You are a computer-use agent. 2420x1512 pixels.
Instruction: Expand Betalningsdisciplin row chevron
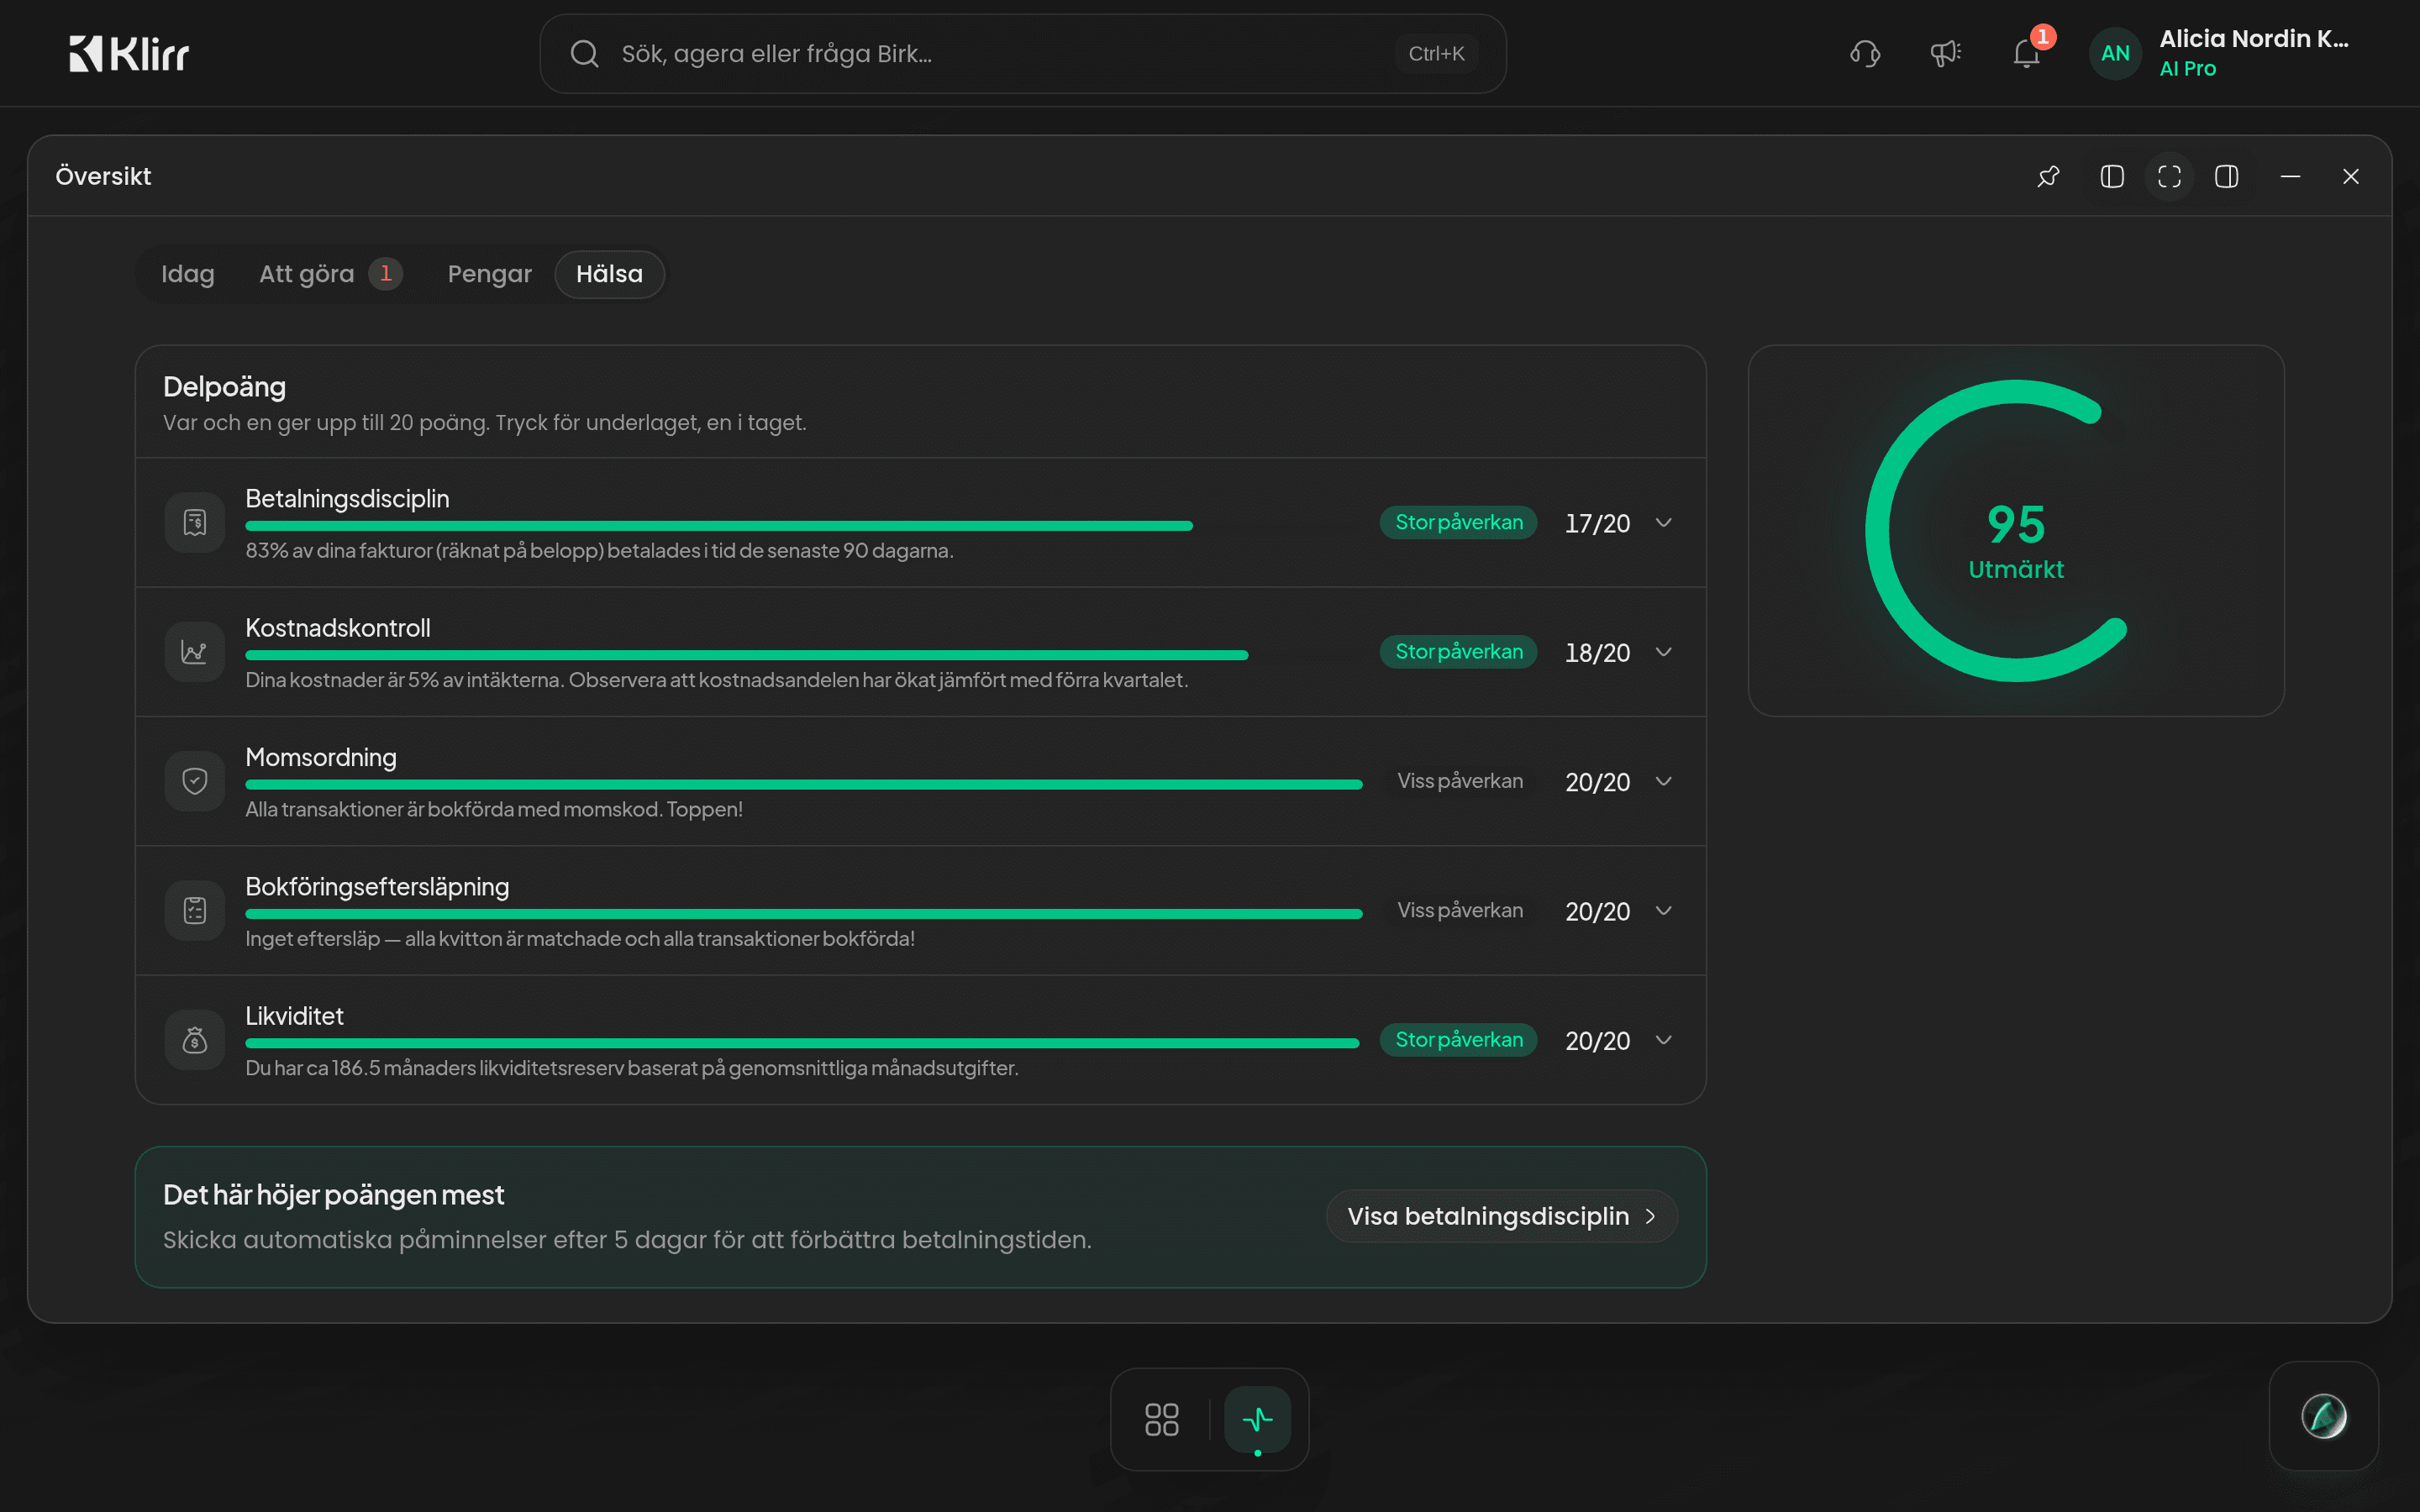pyautogui.click(x=1663, y=522)
